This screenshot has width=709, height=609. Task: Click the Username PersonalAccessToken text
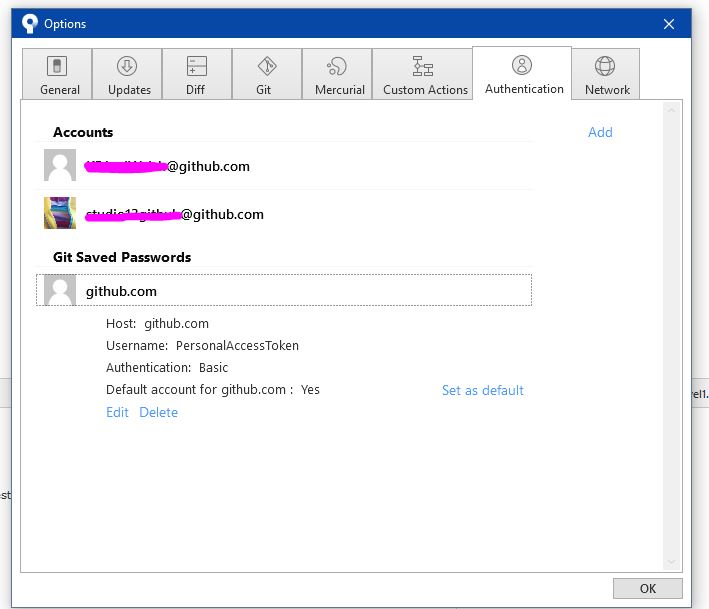coord(202,346)
